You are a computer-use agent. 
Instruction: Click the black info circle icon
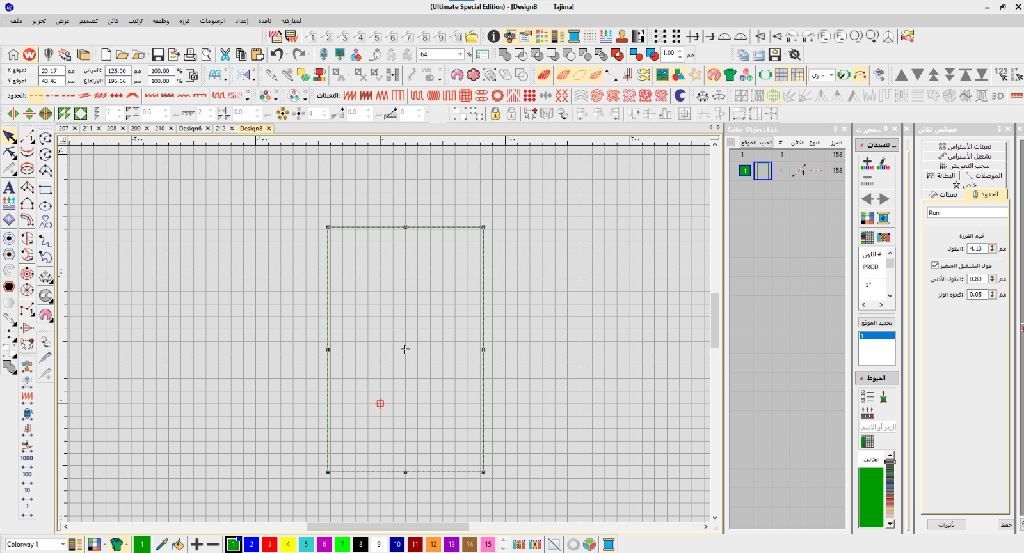[493, 36]
